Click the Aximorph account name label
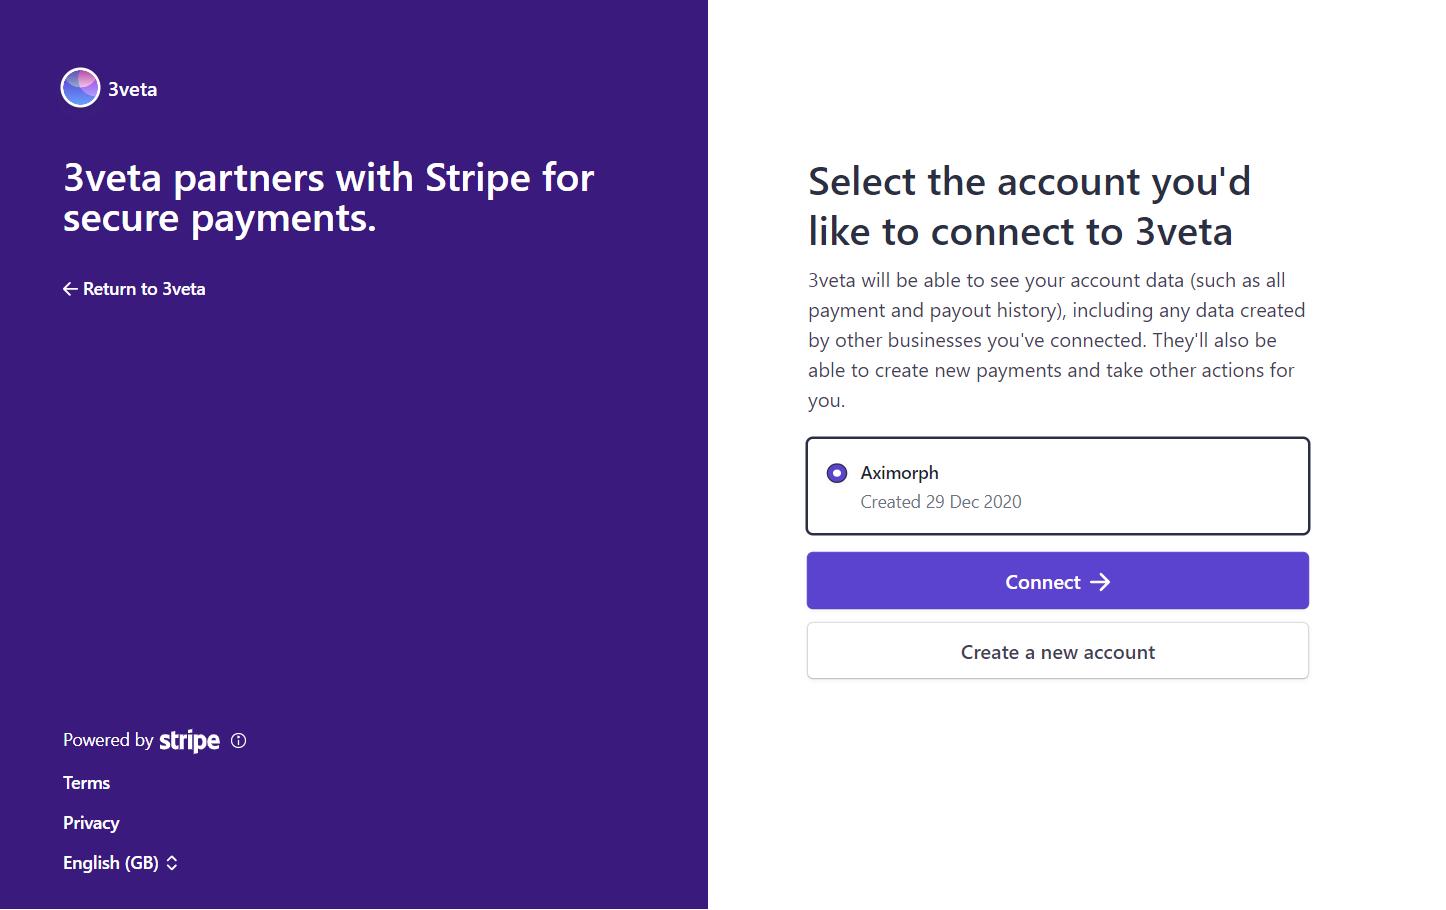 click(x=899, y=472)
